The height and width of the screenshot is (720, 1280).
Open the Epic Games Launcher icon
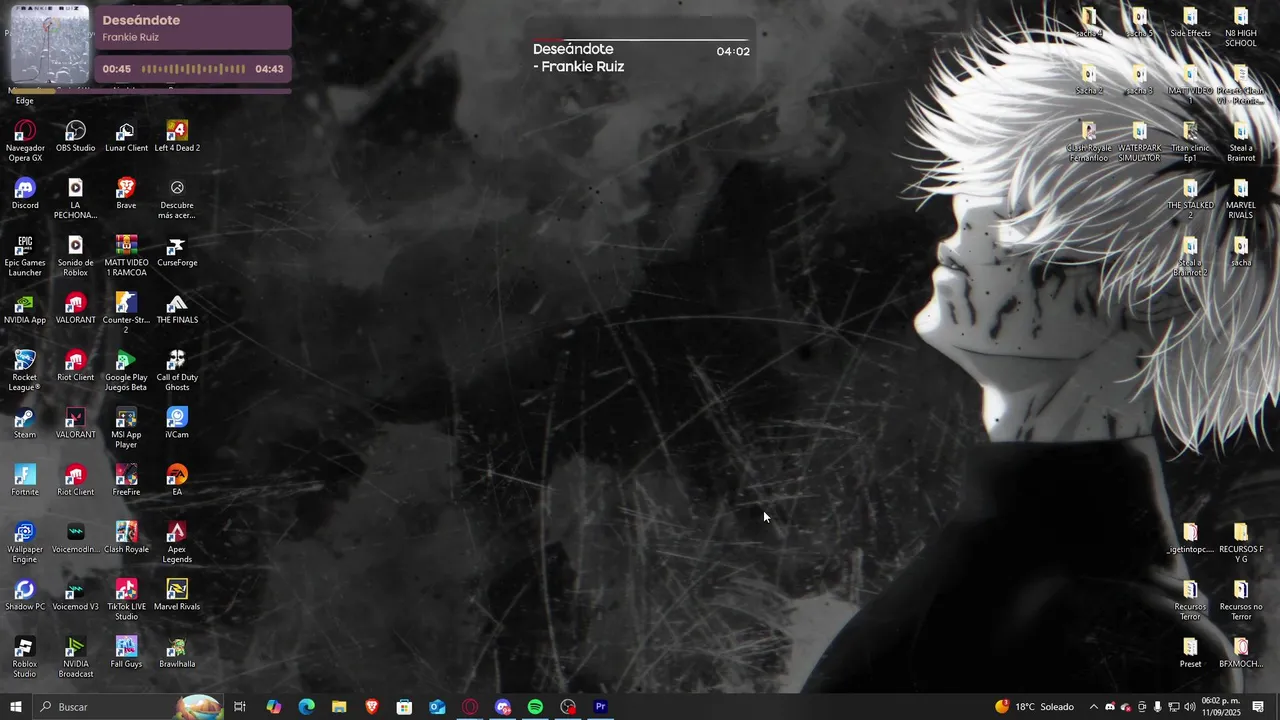point(25,256)
